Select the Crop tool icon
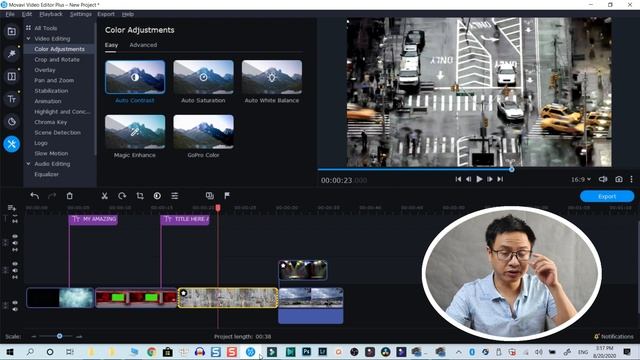640x360 pixels. click(x=140, y=196)
